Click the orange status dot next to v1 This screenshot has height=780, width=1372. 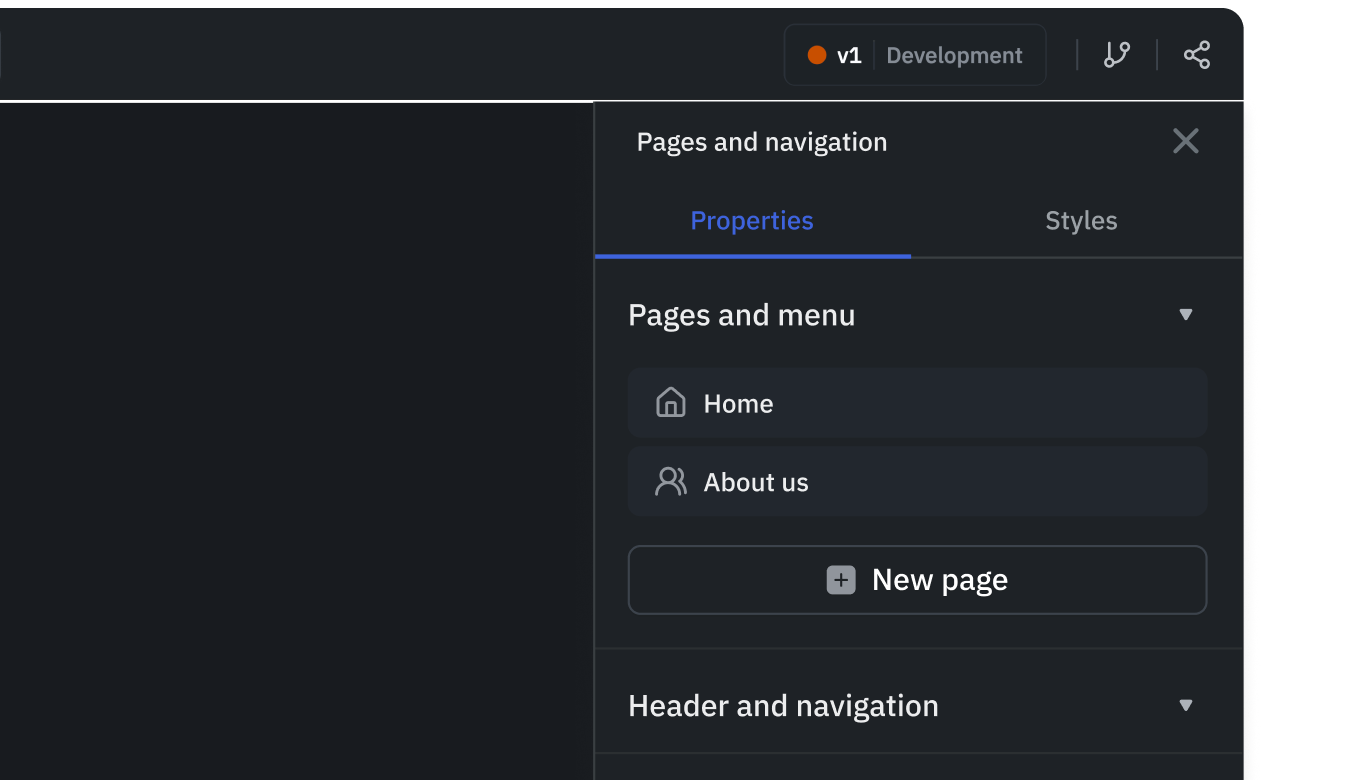tap(817, 55)
